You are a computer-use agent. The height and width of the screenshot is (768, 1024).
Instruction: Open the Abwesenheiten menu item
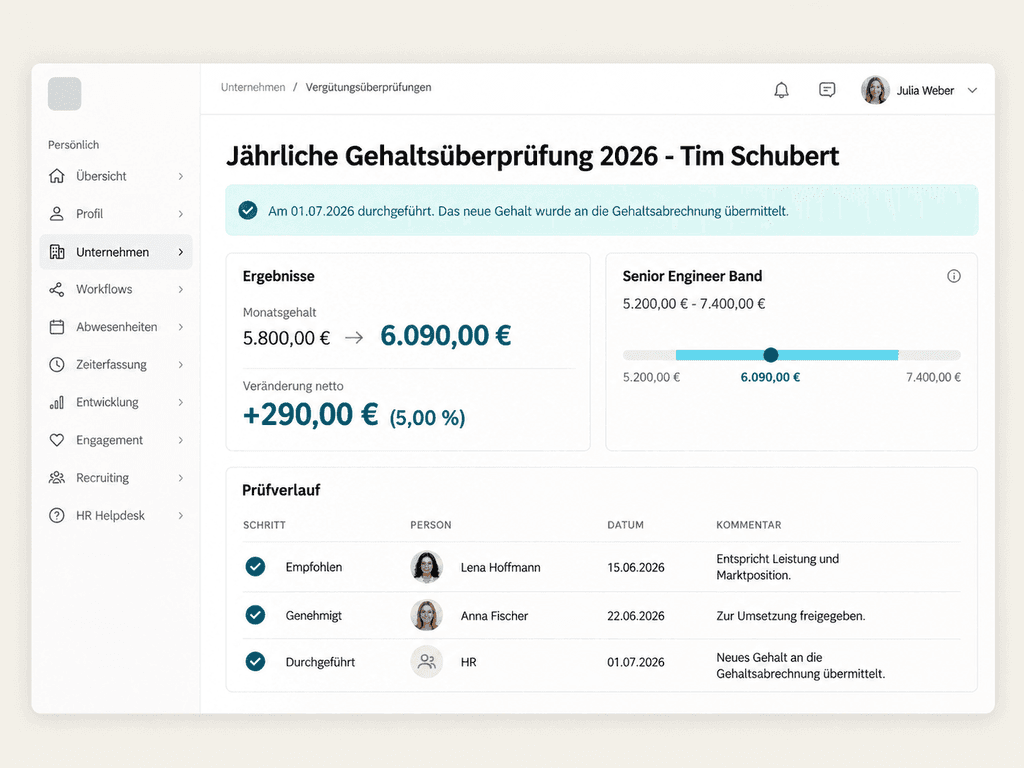pos(116,327)
